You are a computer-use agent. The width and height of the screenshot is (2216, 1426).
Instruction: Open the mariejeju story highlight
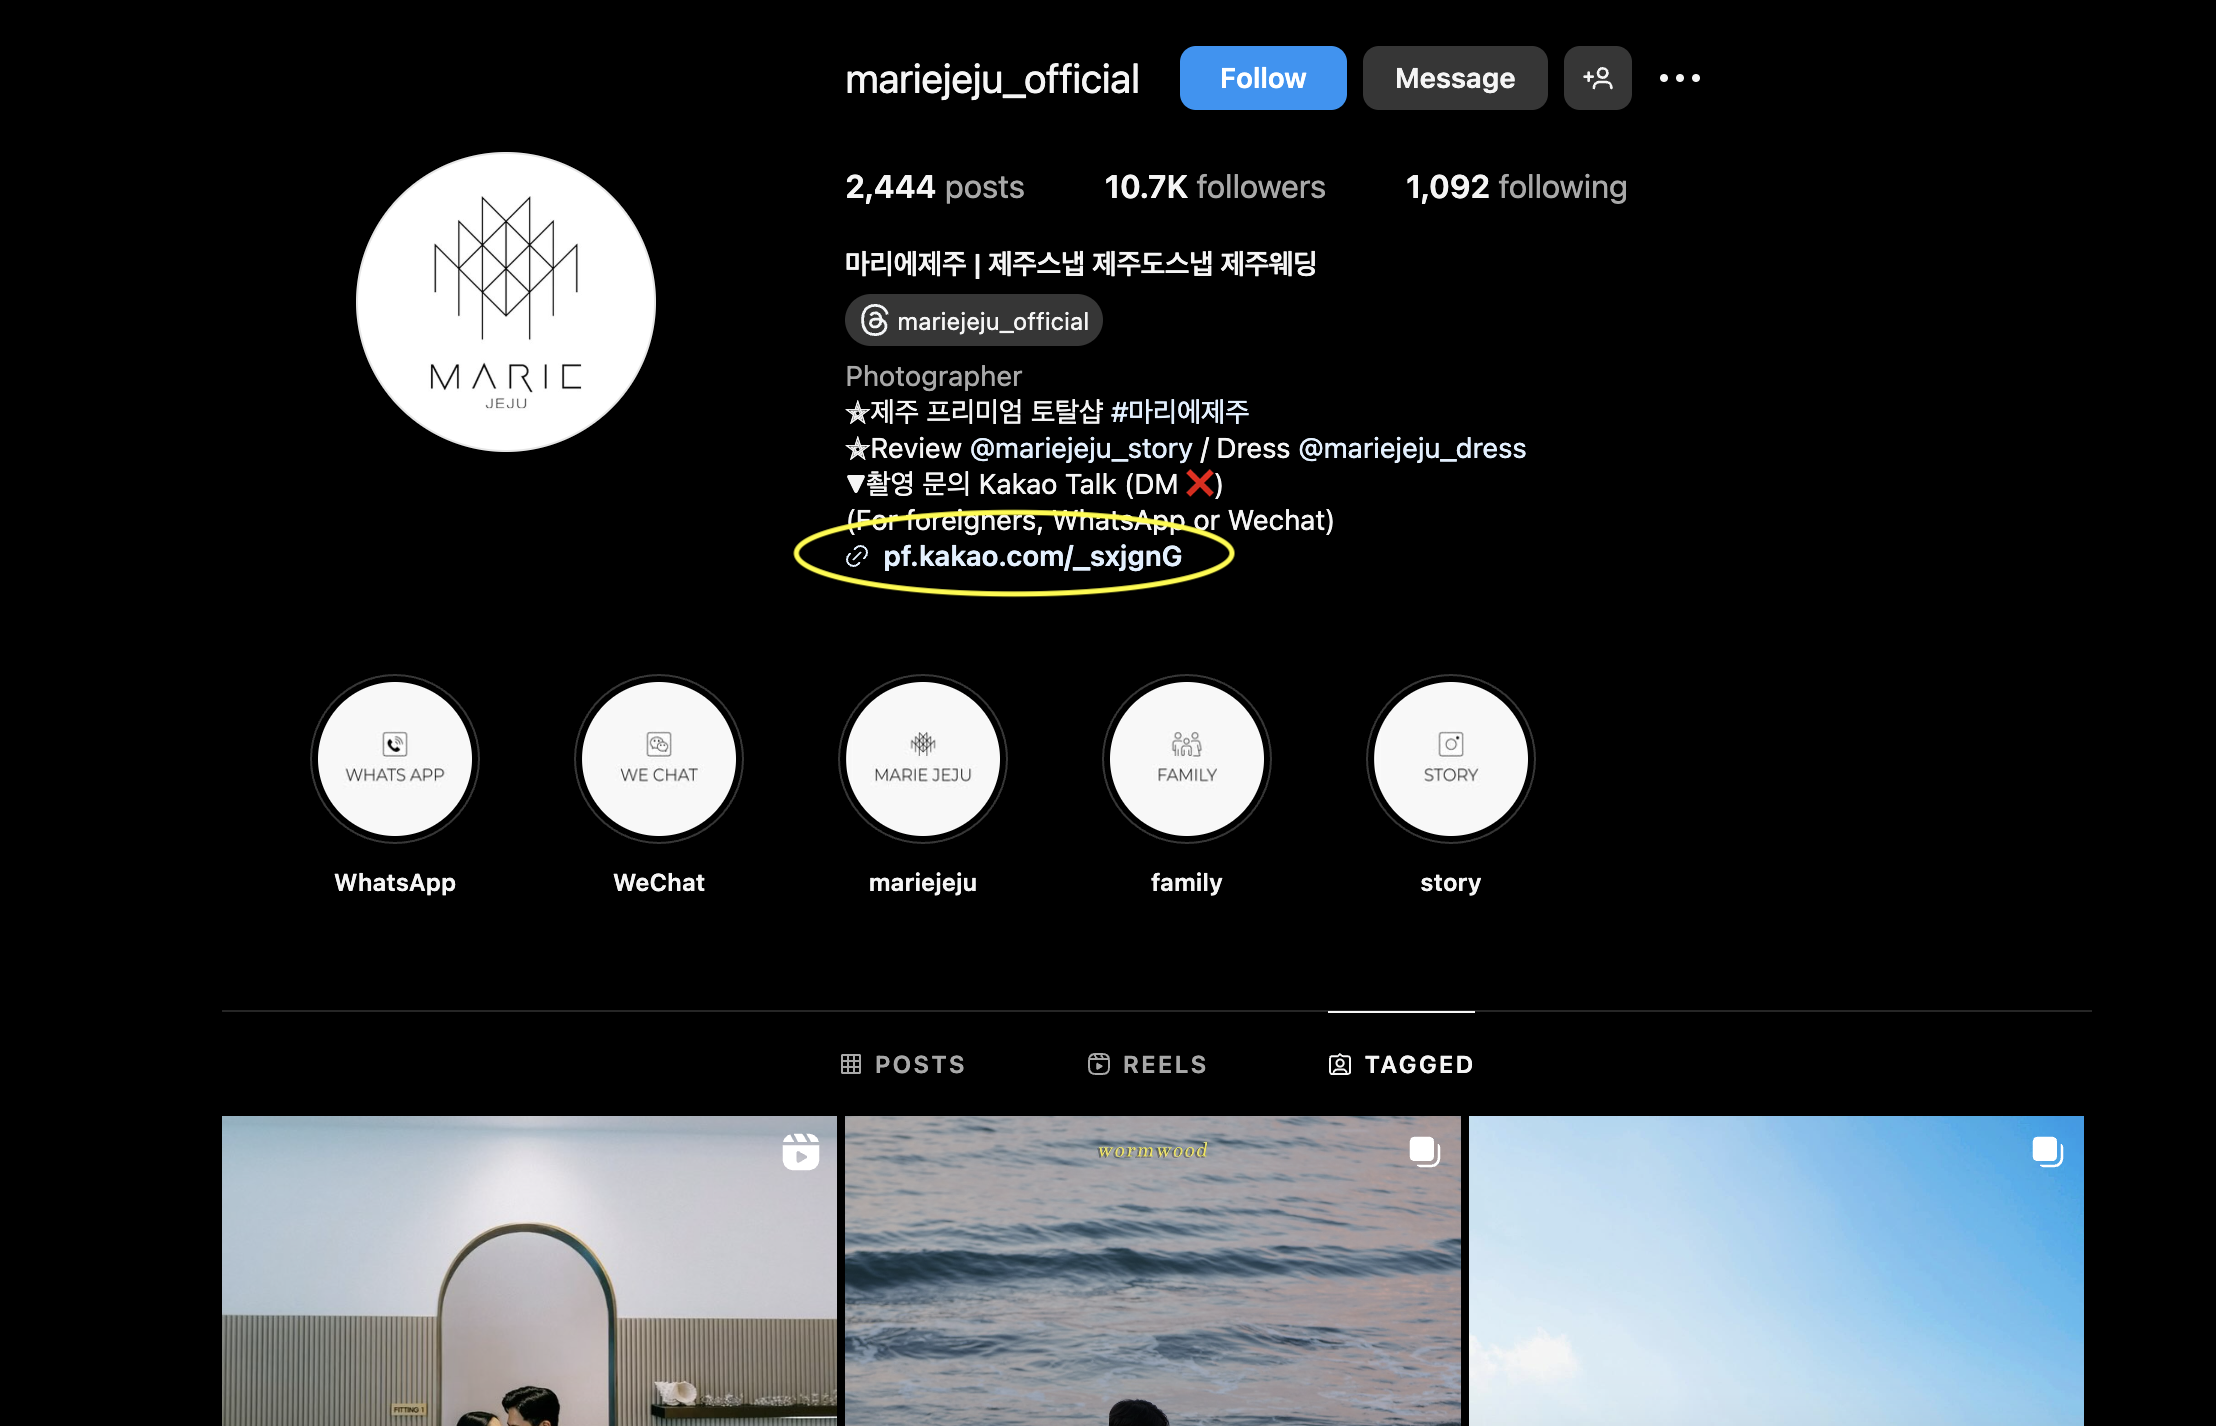tap(923, 759)
